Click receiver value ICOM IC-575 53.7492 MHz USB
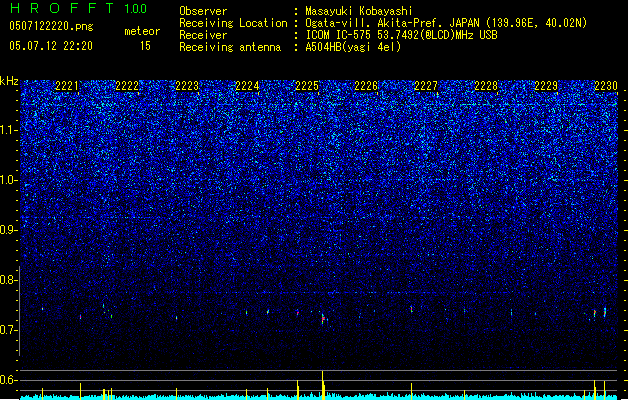 point(402,35)
